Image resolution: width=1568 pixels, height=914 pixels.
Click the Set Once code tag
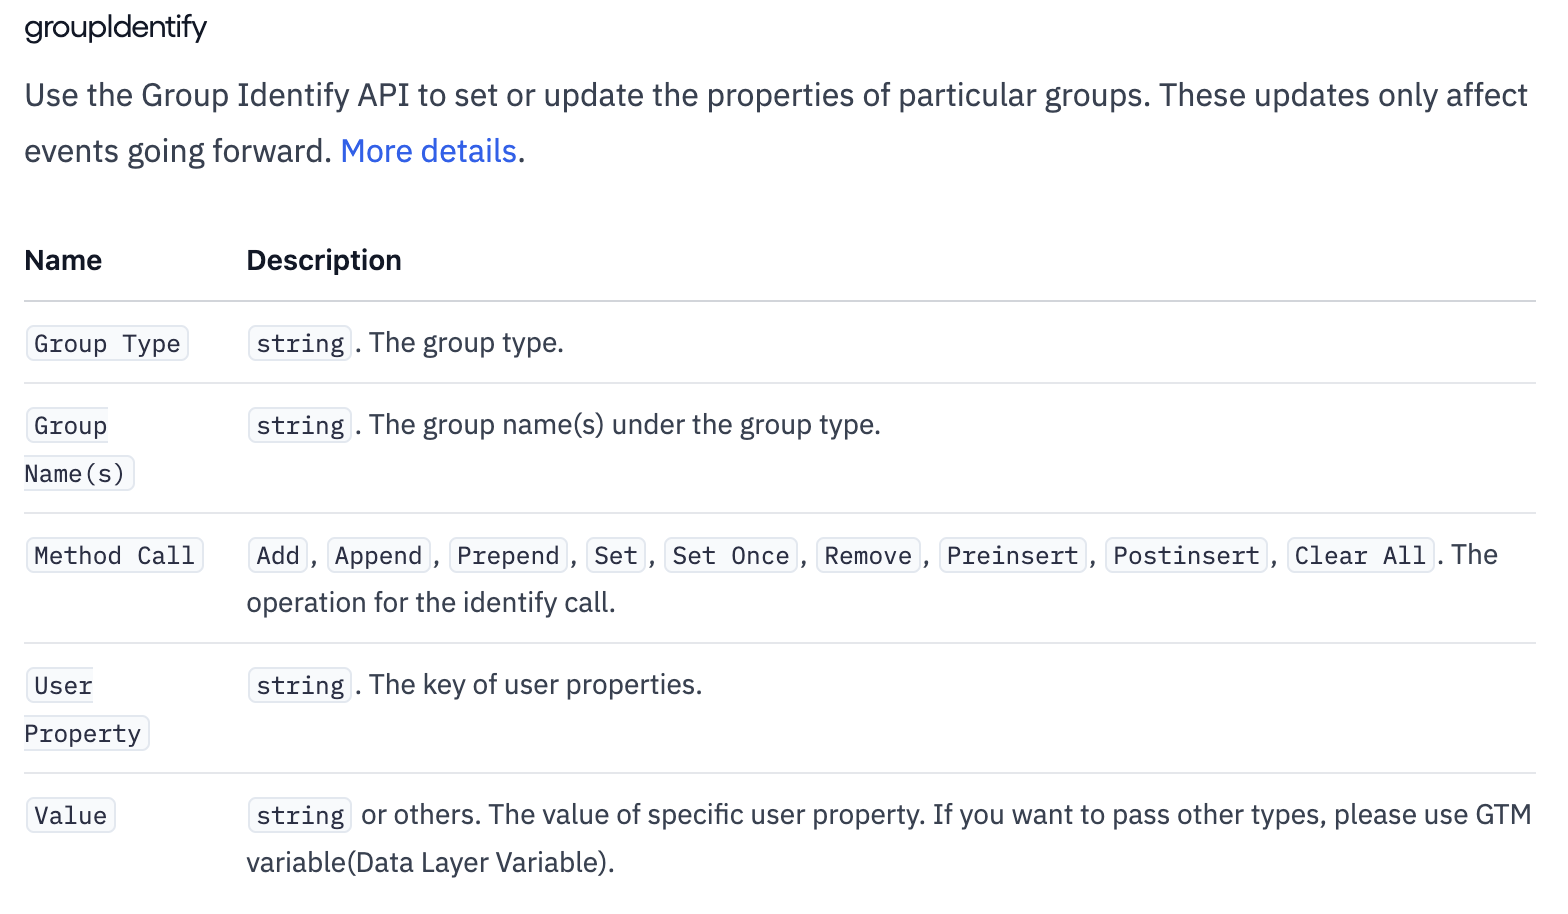[730, 556]
